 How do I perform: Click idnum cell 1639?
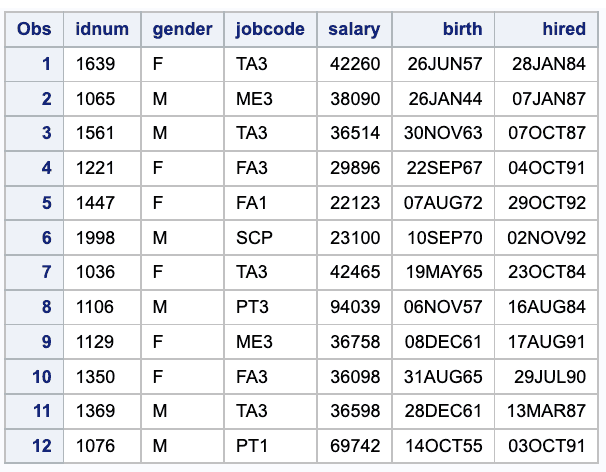[x=96, y=64]
